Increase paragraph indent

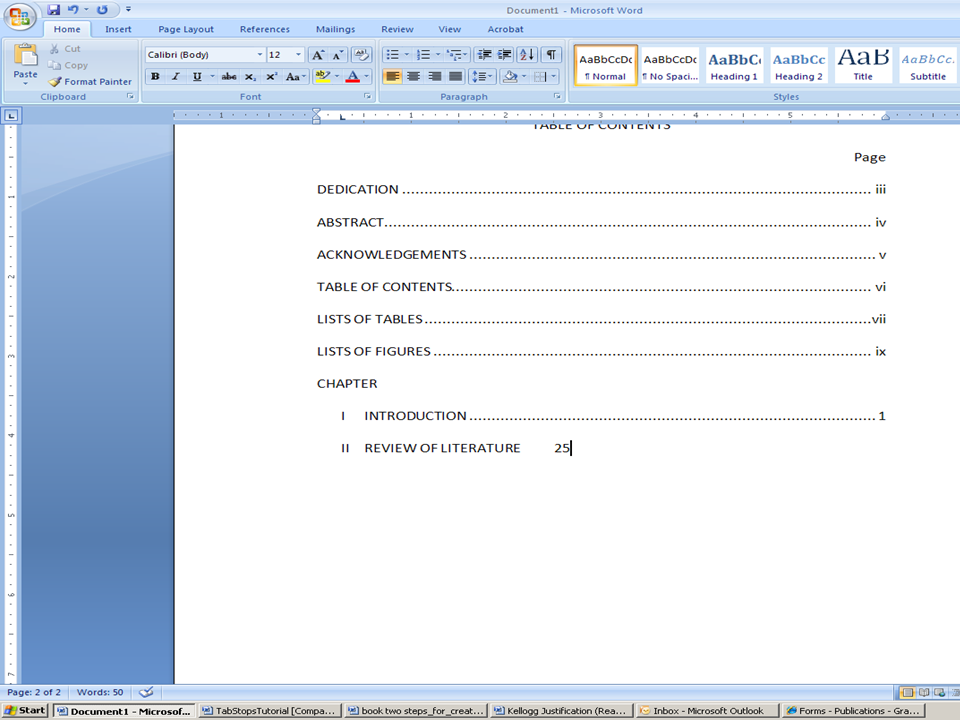pos(504,55)
